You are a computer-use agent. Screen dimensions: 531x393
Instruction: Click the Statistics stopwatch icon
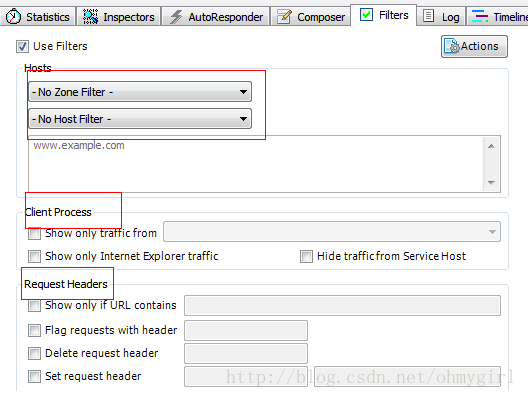click(14, 16)
